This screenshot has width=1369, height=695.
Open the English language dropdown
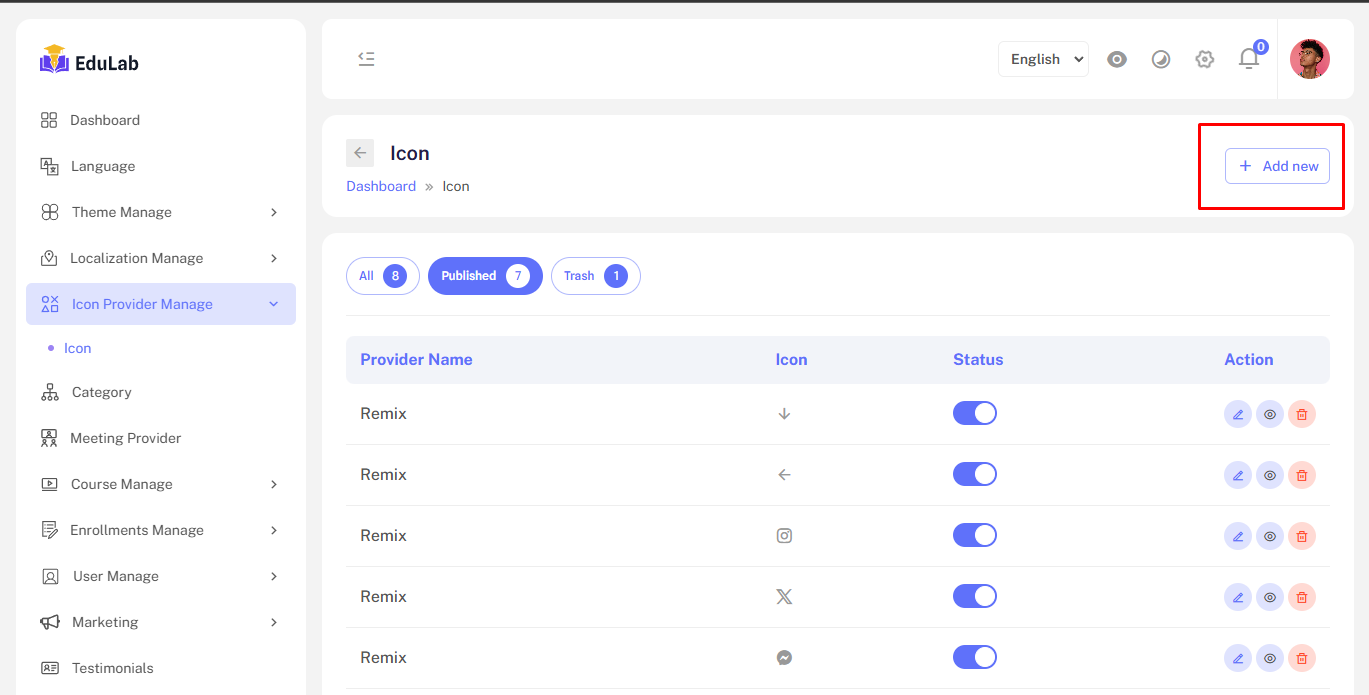[x=1043, y=59]
